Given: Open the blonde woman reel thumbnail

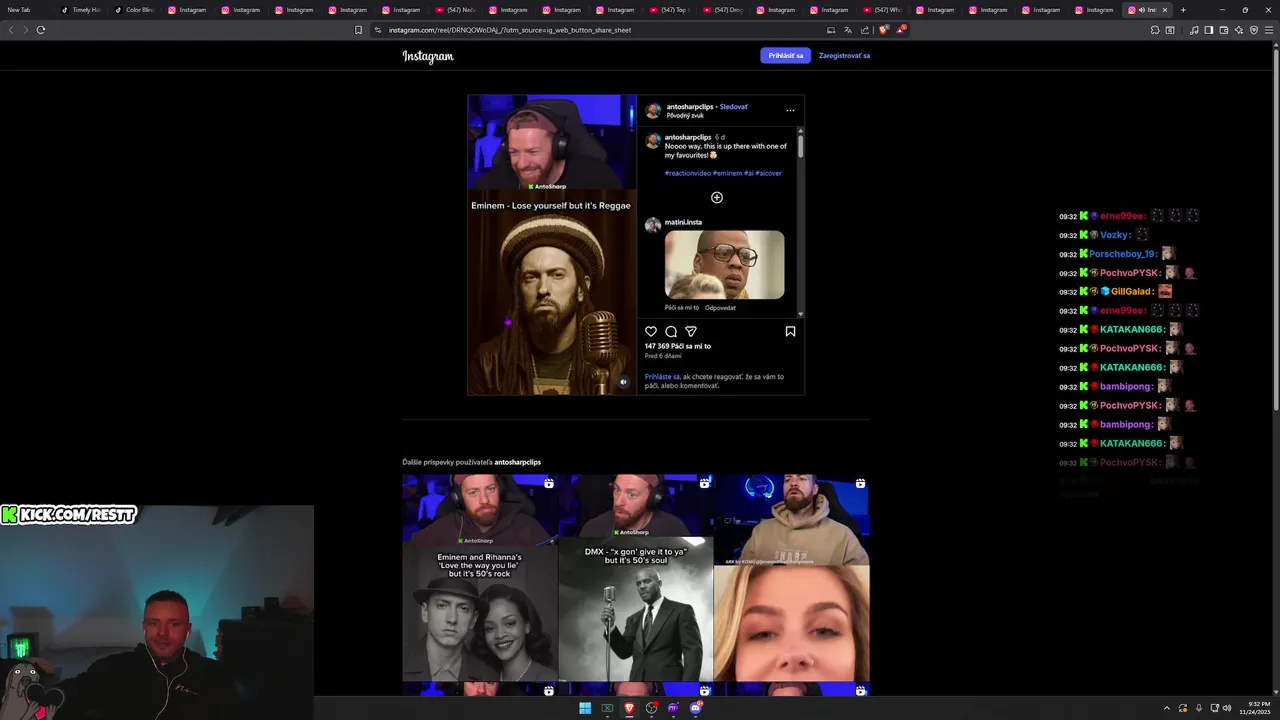Looking at the screenshot, I should (x=792, y=578).
